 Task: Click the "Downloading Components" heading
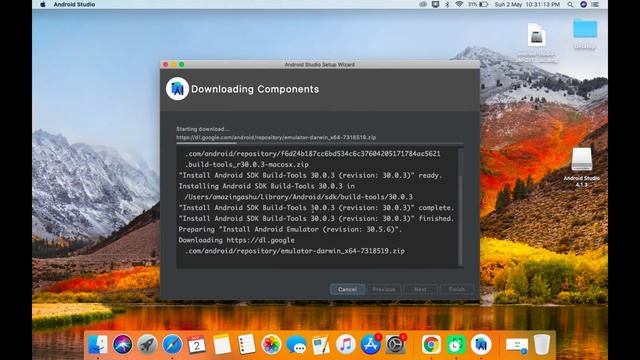pyautogui.click(x=255, y=89)
